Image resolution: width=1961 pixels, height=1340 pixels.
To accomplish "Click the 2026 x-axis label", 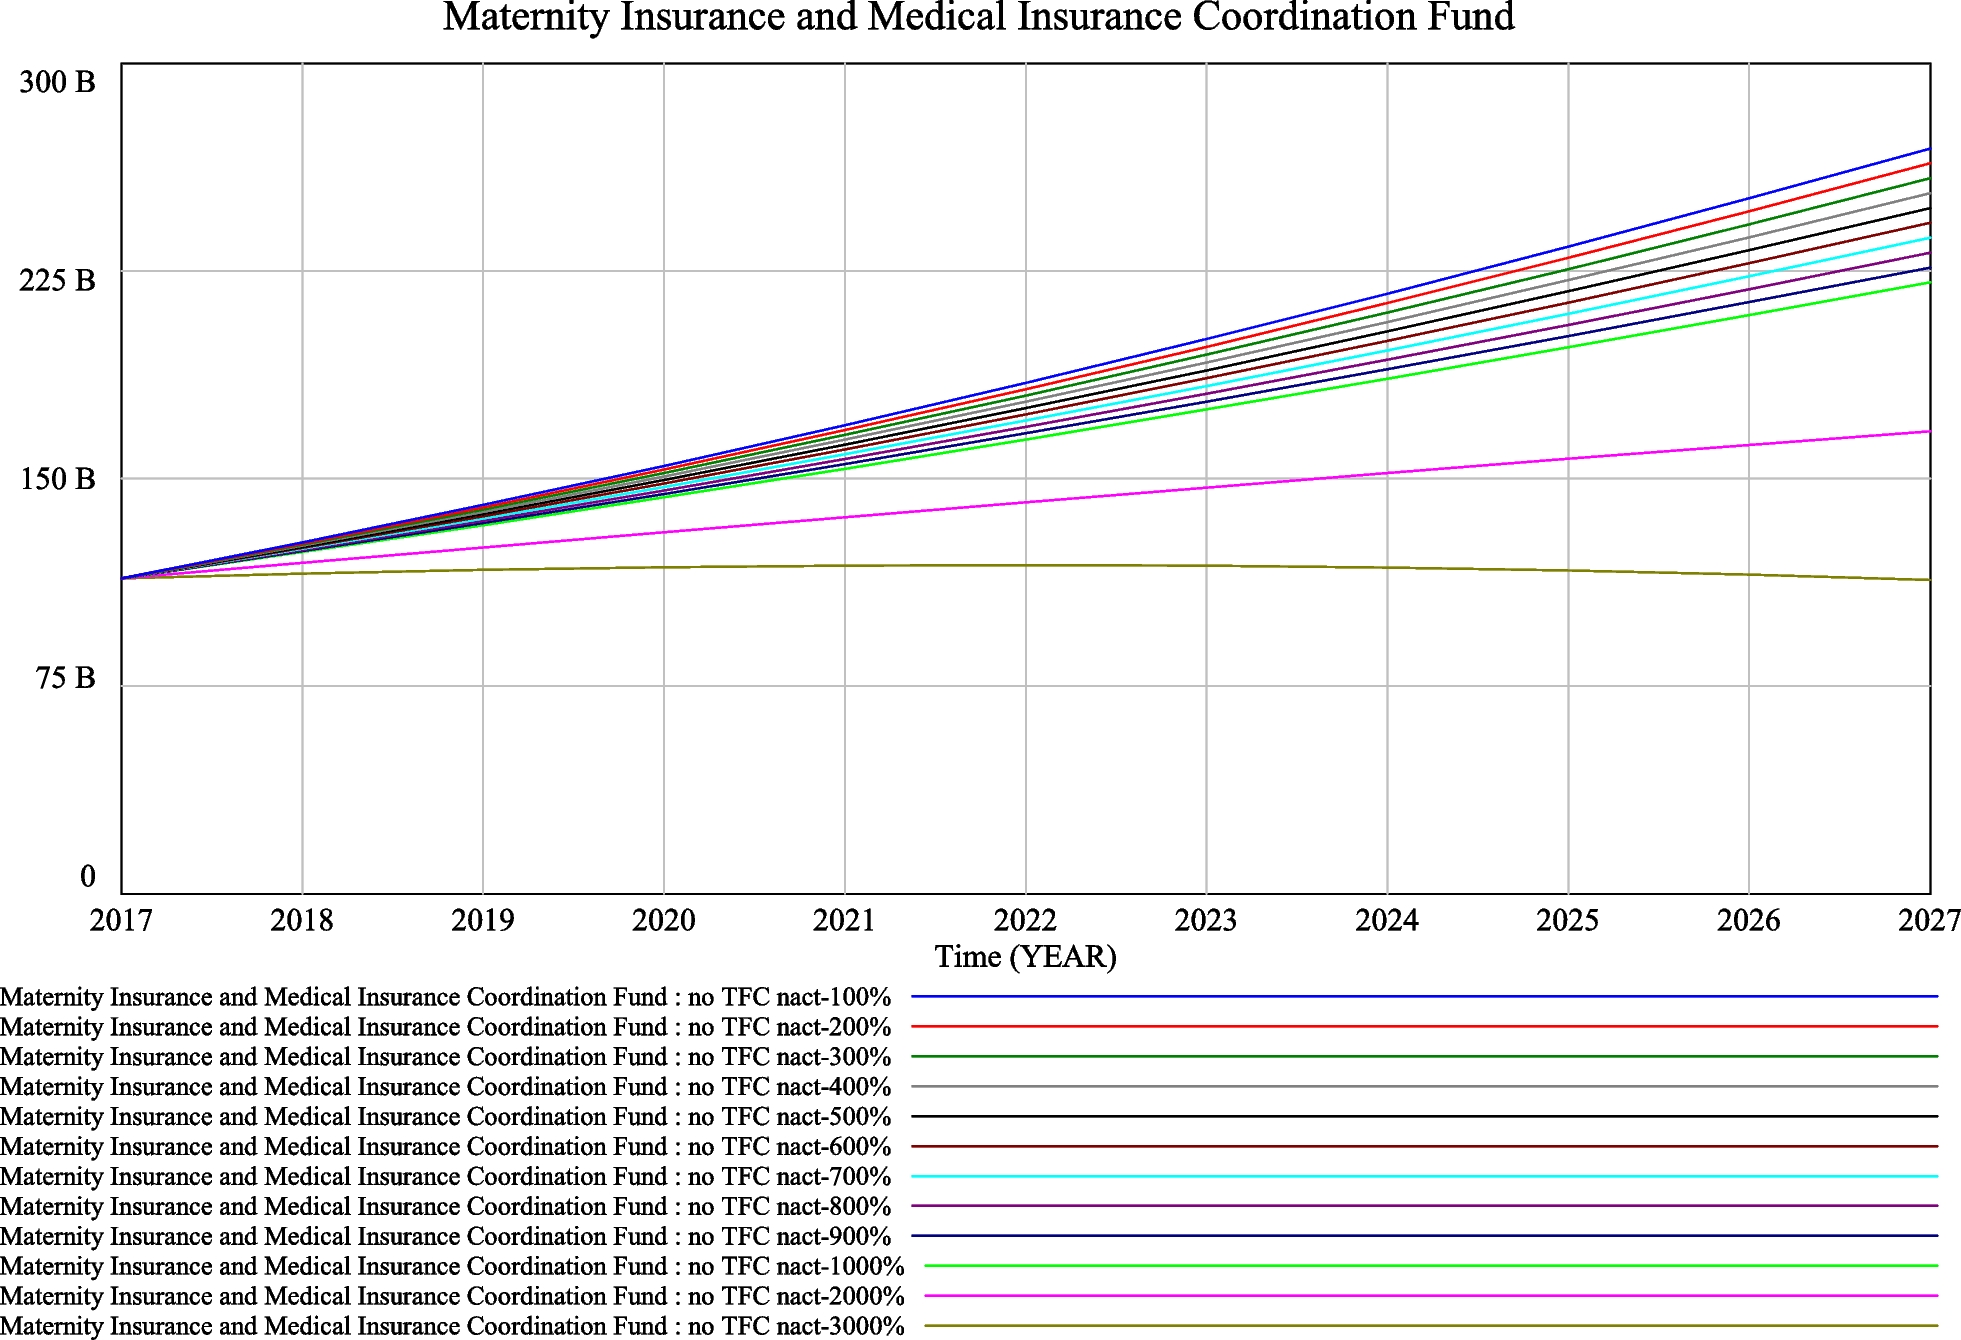I will [1749, 920].
